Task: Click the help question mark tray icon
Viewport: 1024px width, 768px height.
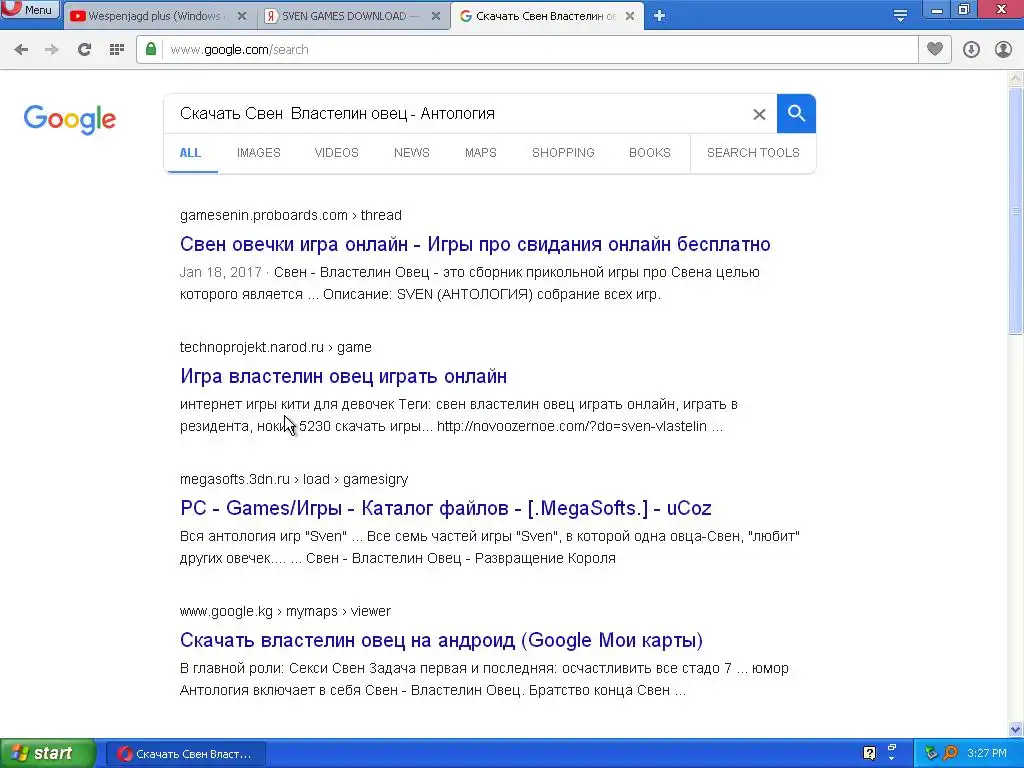Action: pos(869,754)
